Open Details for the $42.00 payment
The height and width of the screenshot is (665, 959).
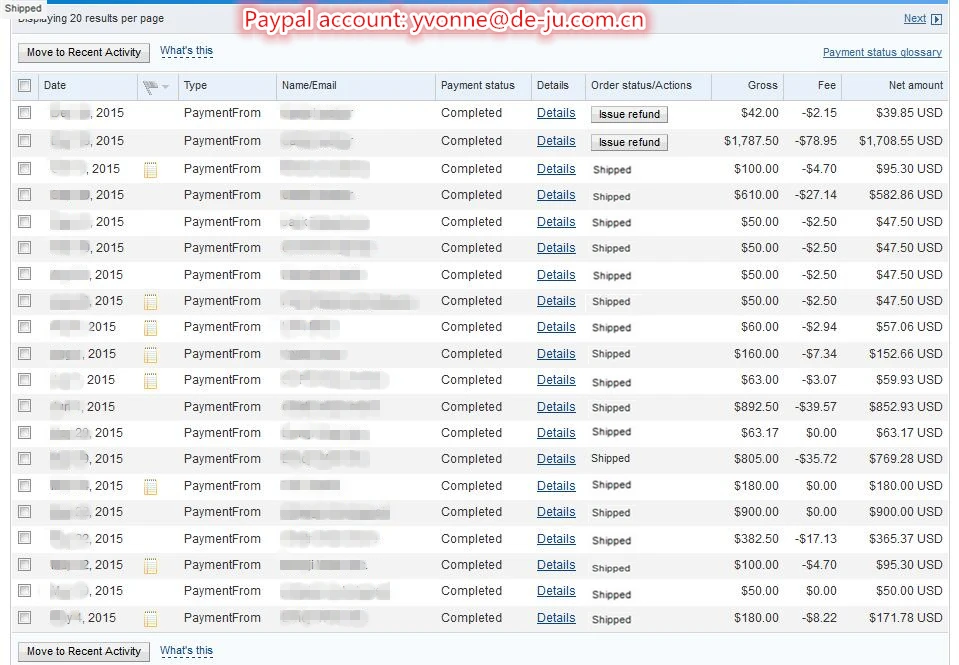coord(556,113)
